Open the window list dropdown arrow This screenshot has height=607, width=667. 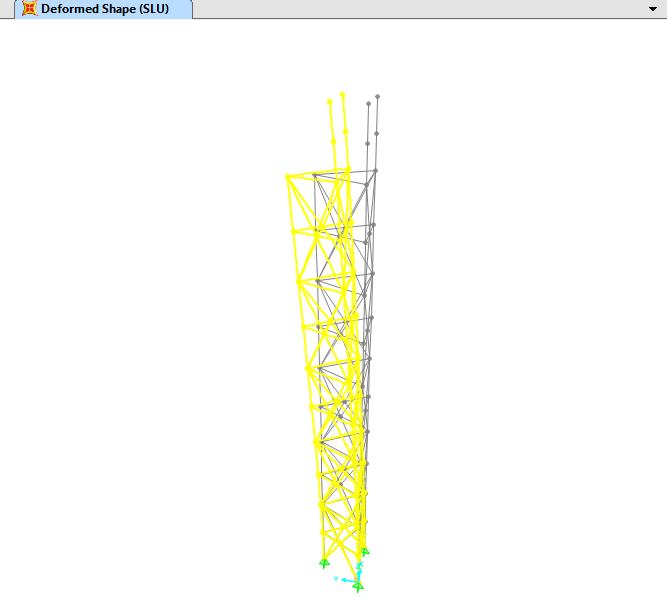(653, 9)
